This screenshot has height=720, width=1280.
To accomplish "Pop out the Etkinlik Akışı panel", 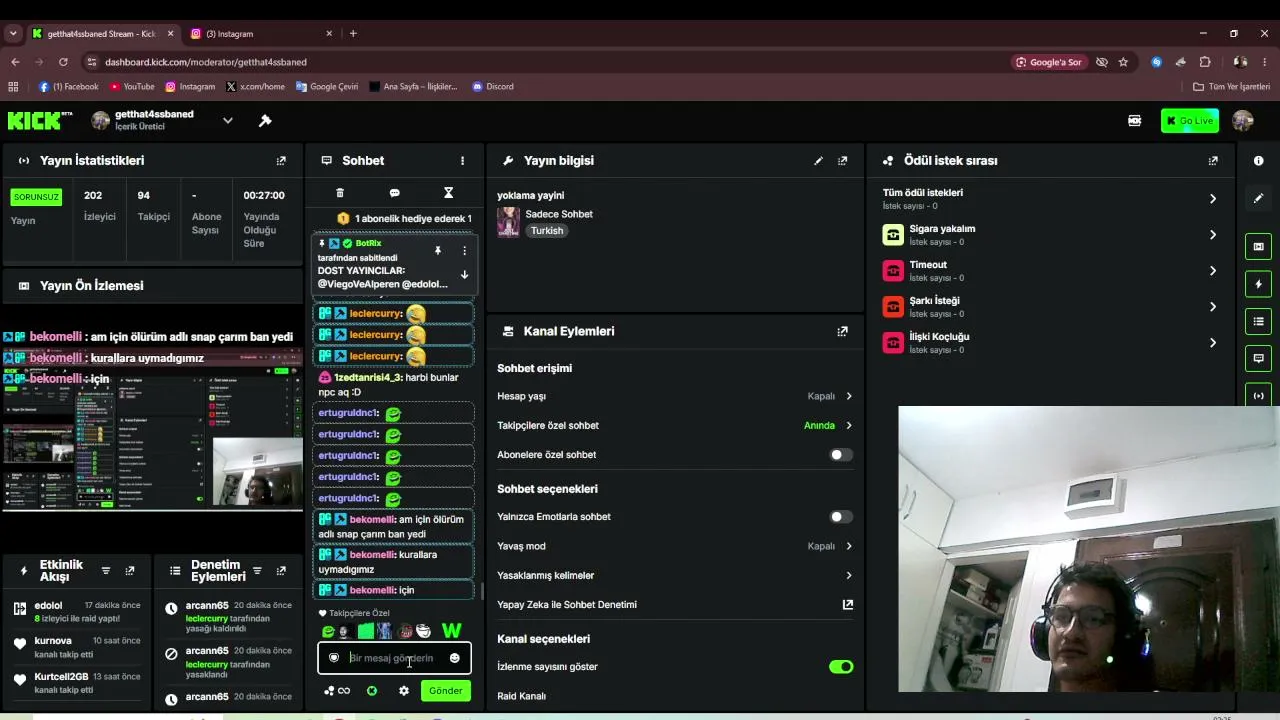I will (x=130, y=571).
